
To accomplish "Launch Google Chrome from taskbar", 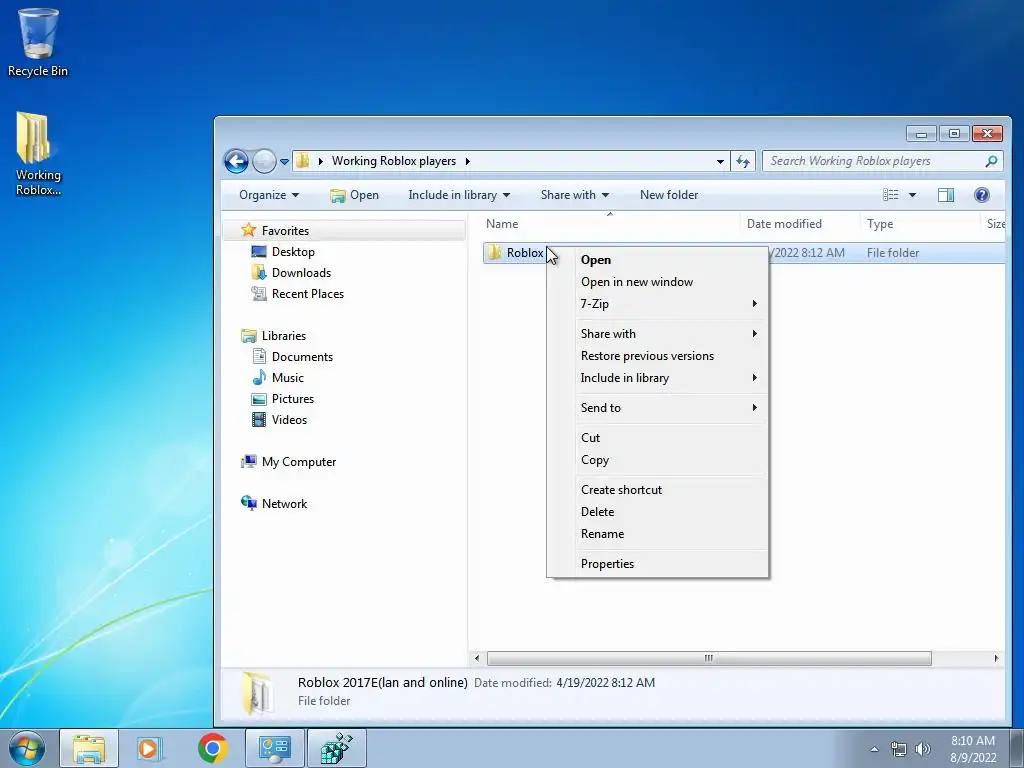I will (212, 748).
